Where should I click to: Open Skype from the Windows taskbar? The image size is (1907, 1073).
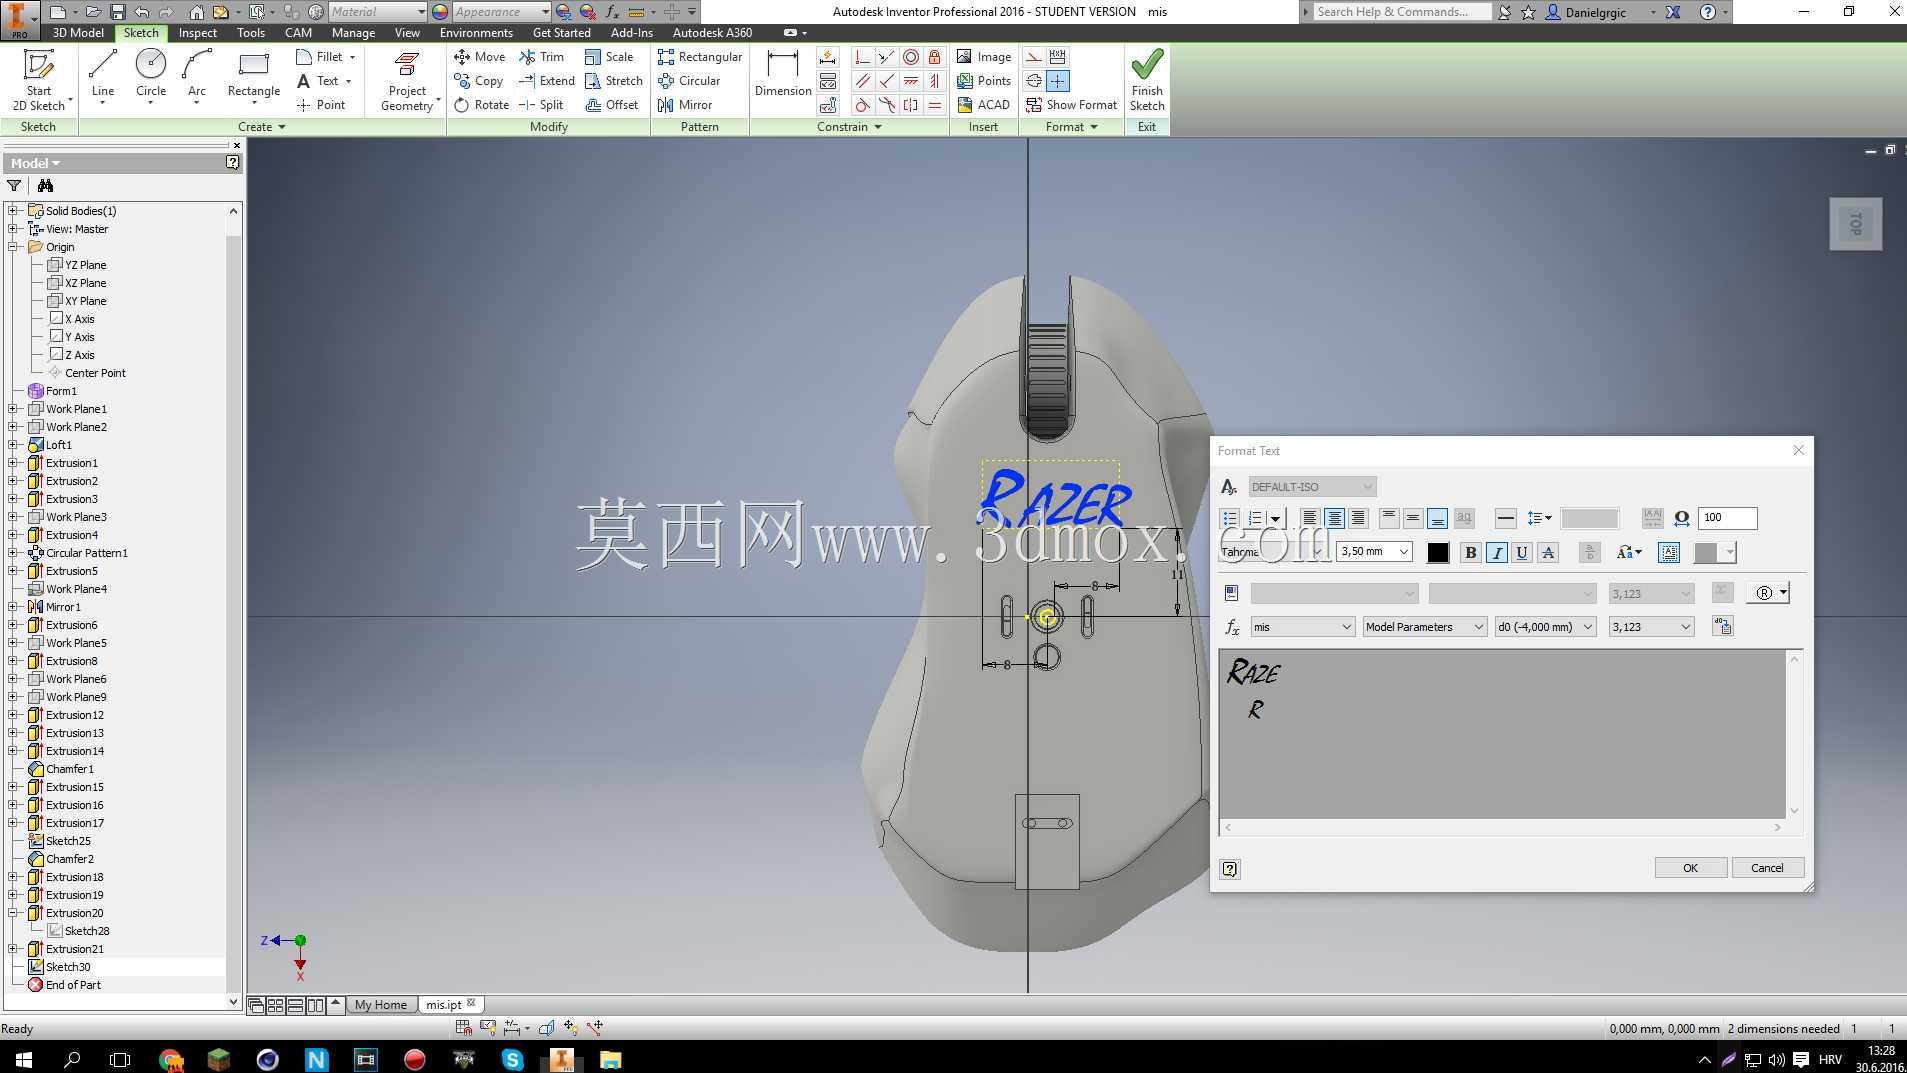(512, 1059)
